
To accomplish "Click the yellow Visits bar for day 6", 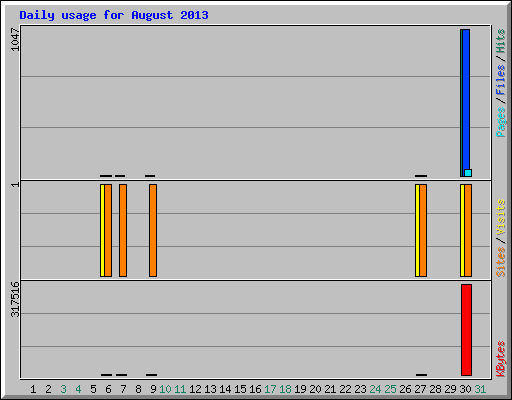I will pyautogui.click(x=102, y=230).
